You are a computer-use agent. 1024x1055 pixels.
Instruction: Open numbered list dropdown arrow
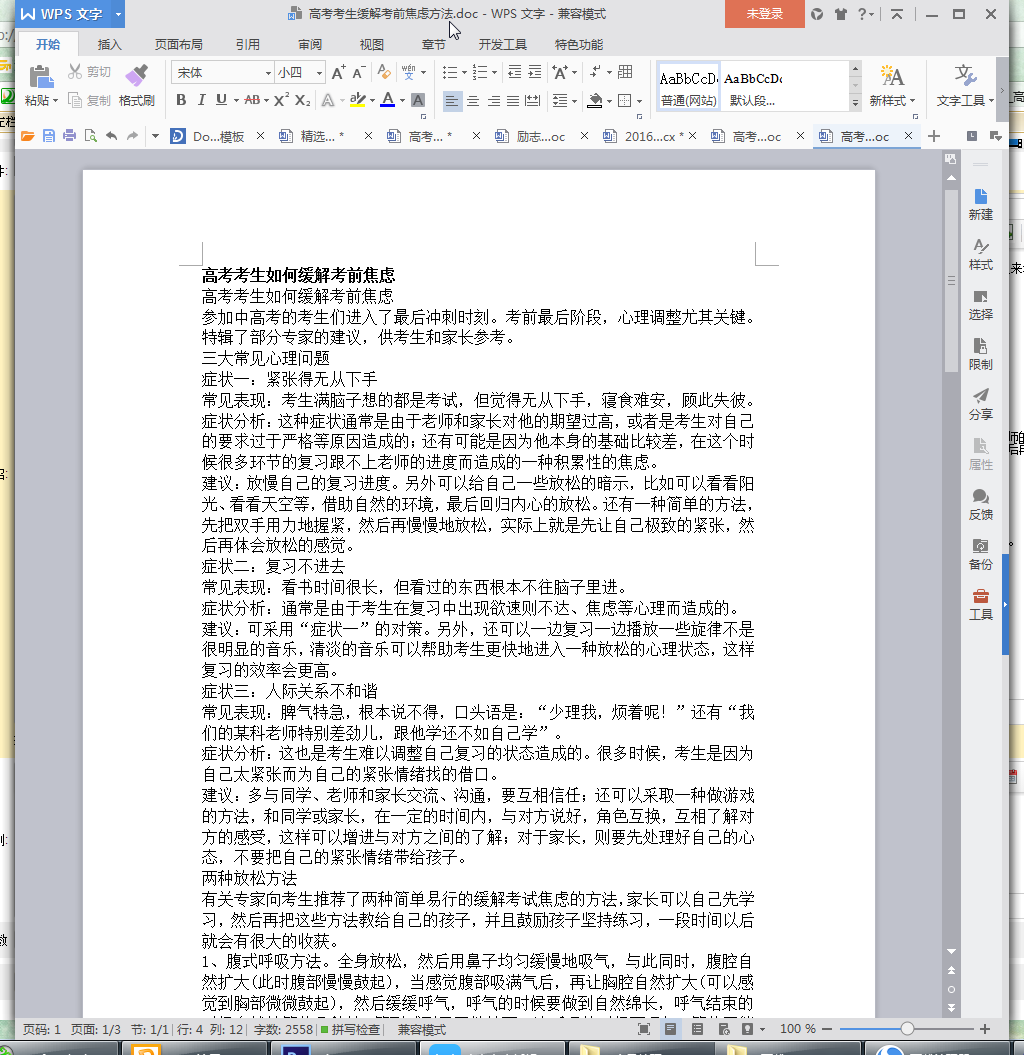(x=495, y=73)
